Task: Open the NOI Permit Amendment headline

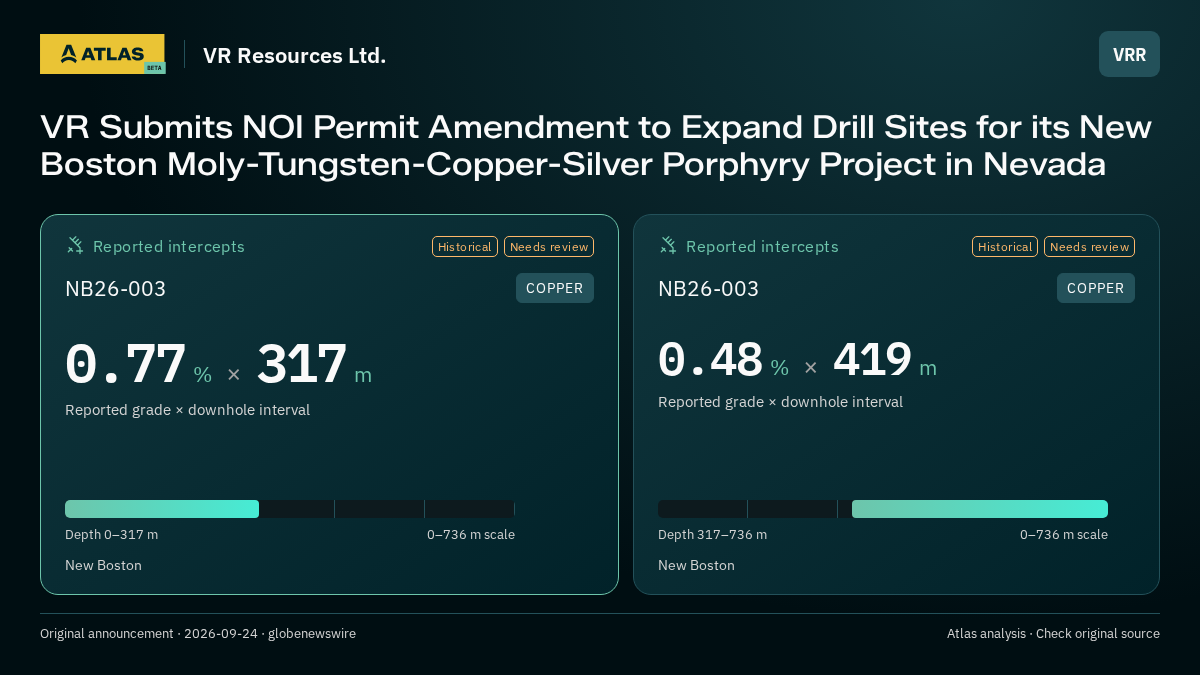Action: [596, 146]
